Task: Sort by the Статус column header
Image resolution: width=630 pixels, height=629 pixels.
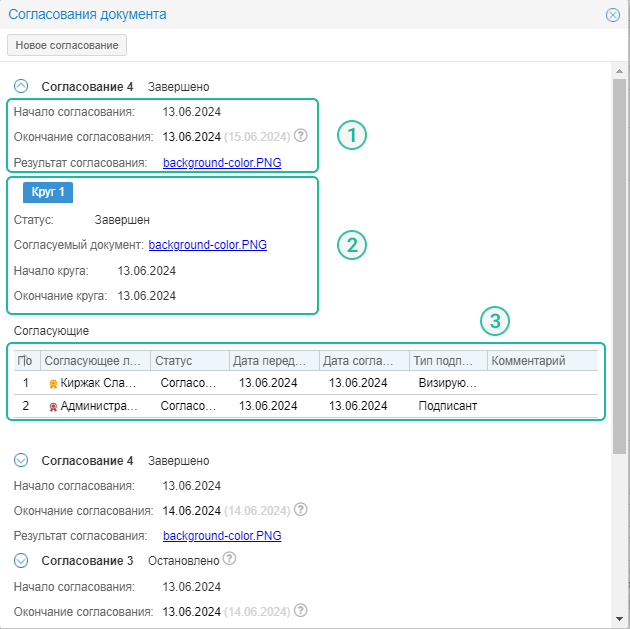Action: click(x=190, y=360)
